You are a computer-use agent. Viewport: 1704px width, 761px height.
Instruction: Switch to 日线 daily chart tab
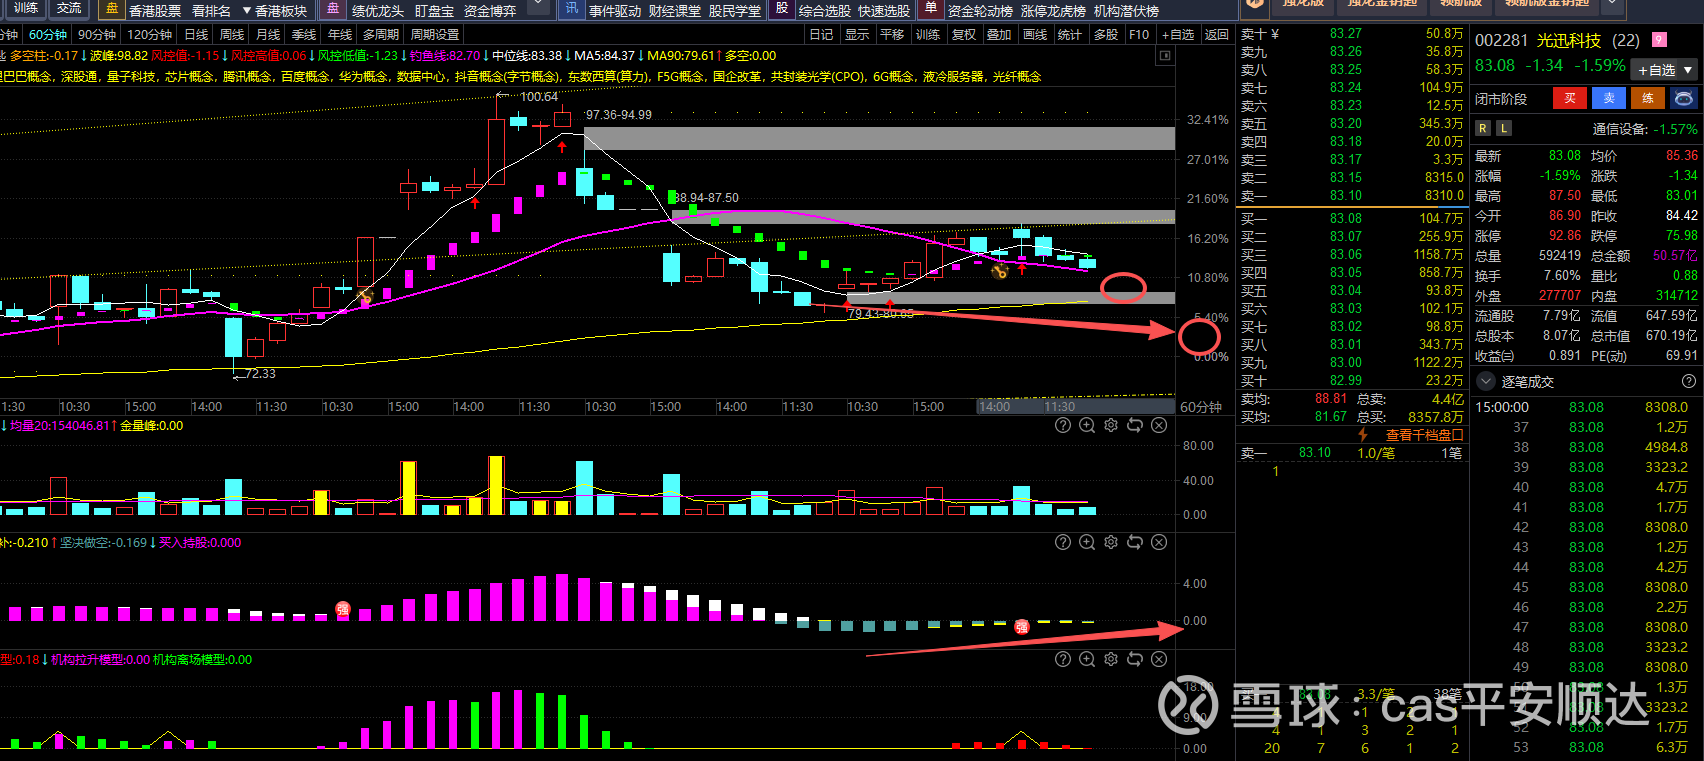(x=196, y=34)
